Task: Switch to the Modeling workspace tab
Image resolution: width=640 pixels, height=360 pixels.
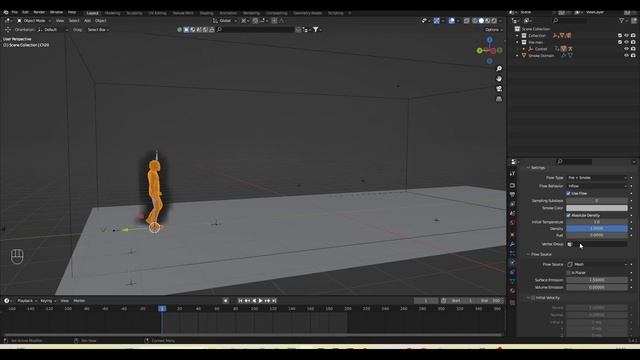Action: [113, 13]
